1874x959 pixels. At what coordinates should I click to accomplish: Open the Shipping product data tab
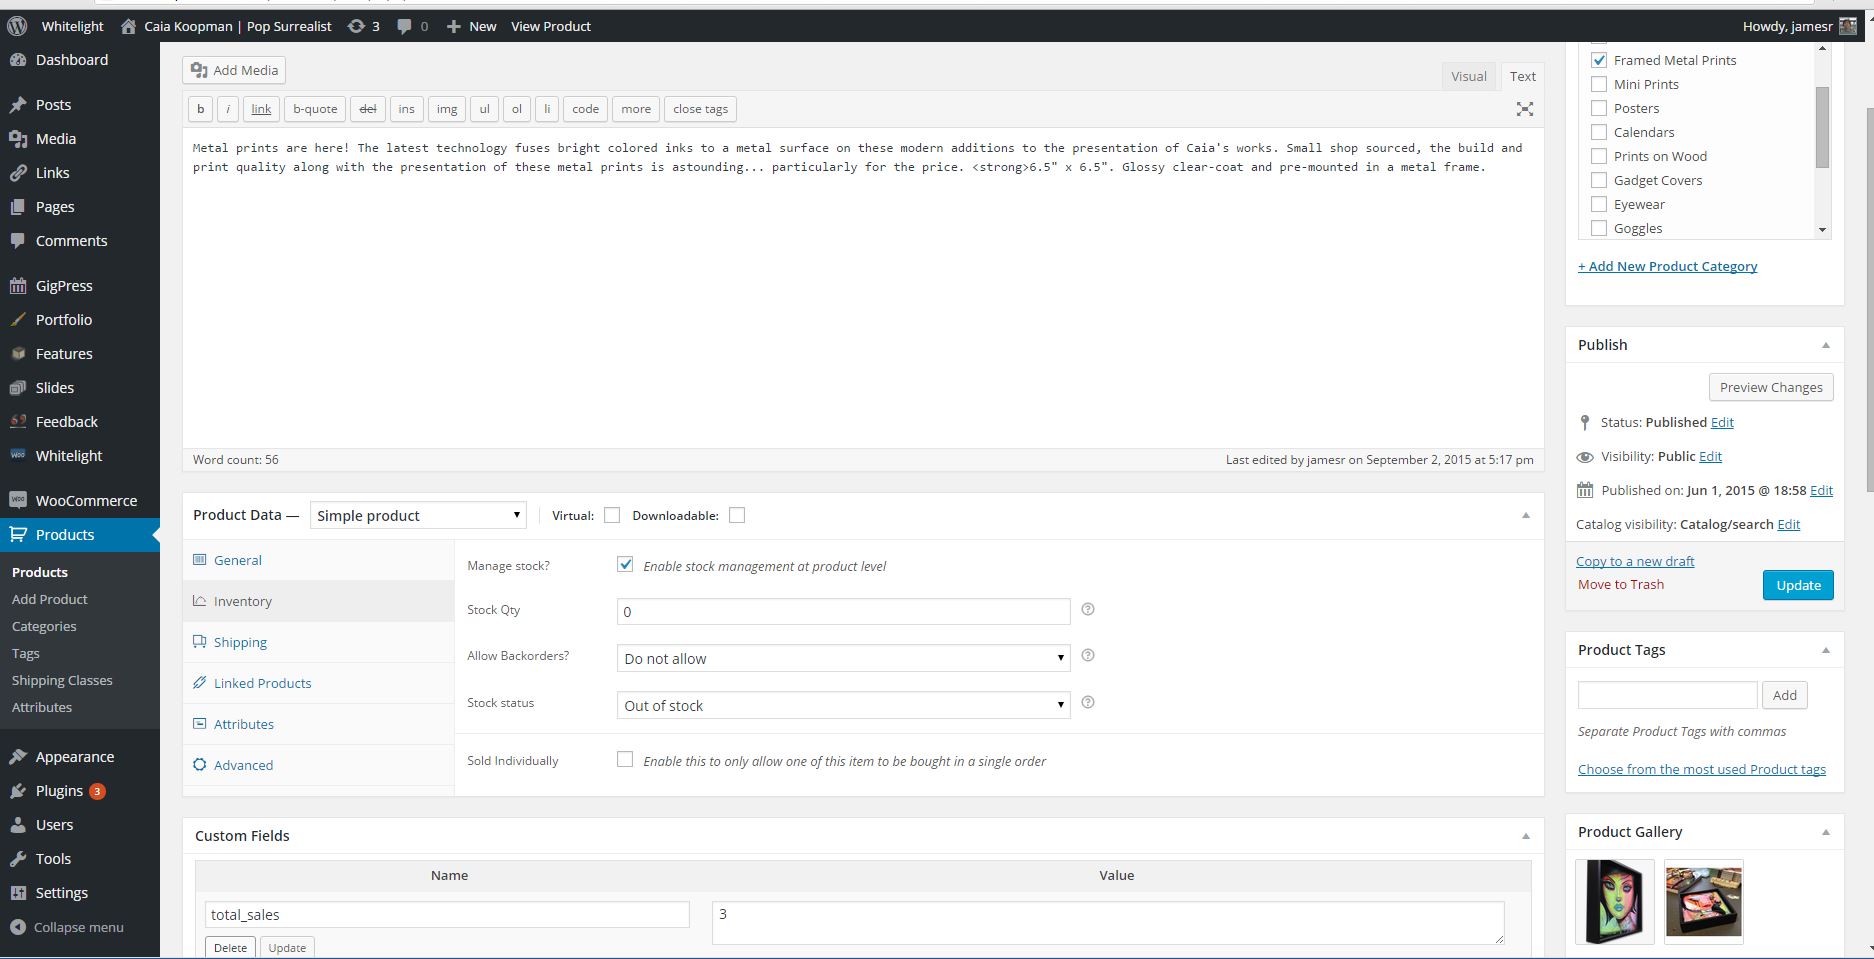240,642
